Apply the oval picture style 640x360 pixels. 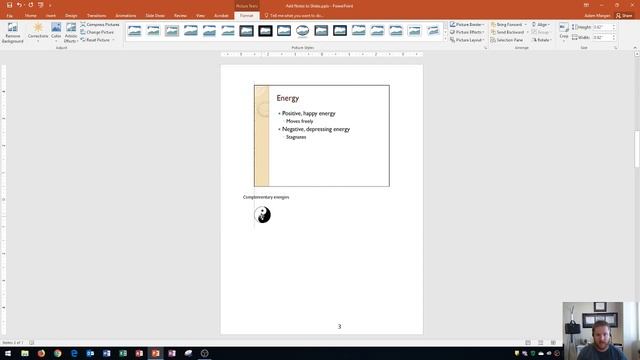(x=302, y=31)
